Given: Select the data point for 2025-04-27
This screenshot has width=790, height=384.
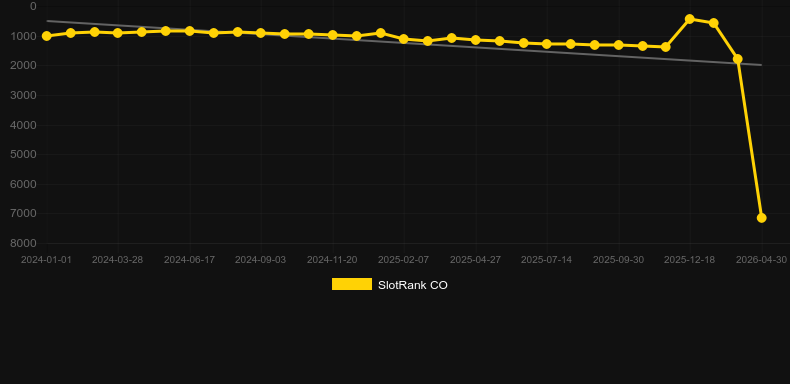Looking at the screenshot, I should pyautogui.click(x=476, y=40).
